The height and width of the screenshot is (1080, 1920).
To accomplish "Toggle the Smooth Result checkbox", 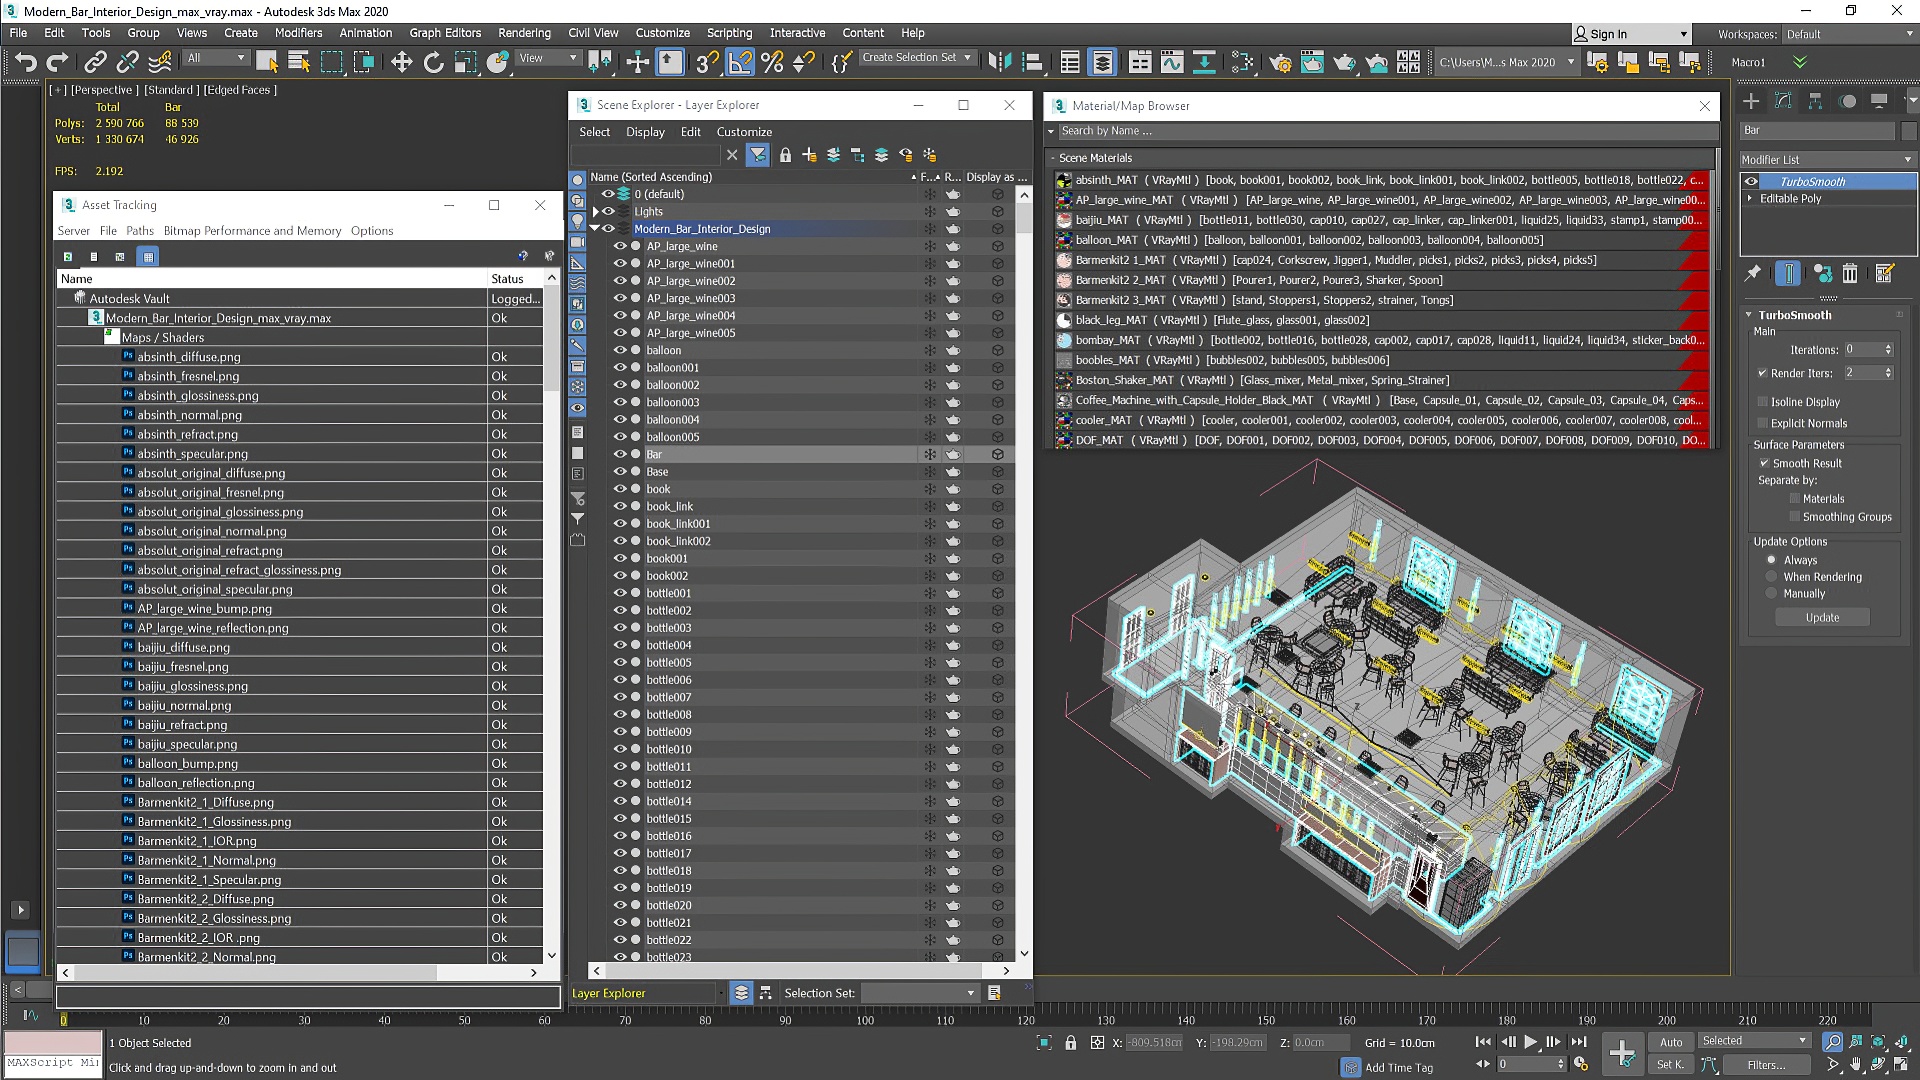I will [1765, 463].
